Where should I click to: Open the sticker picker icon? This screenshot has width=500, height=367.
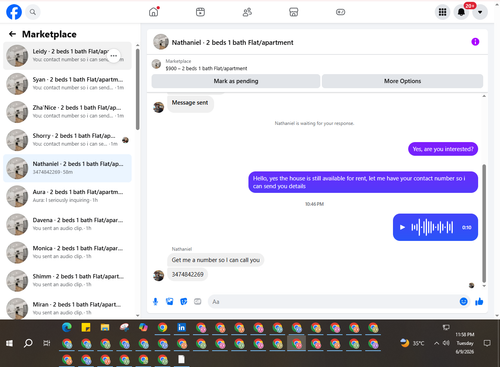pos(184,302)
